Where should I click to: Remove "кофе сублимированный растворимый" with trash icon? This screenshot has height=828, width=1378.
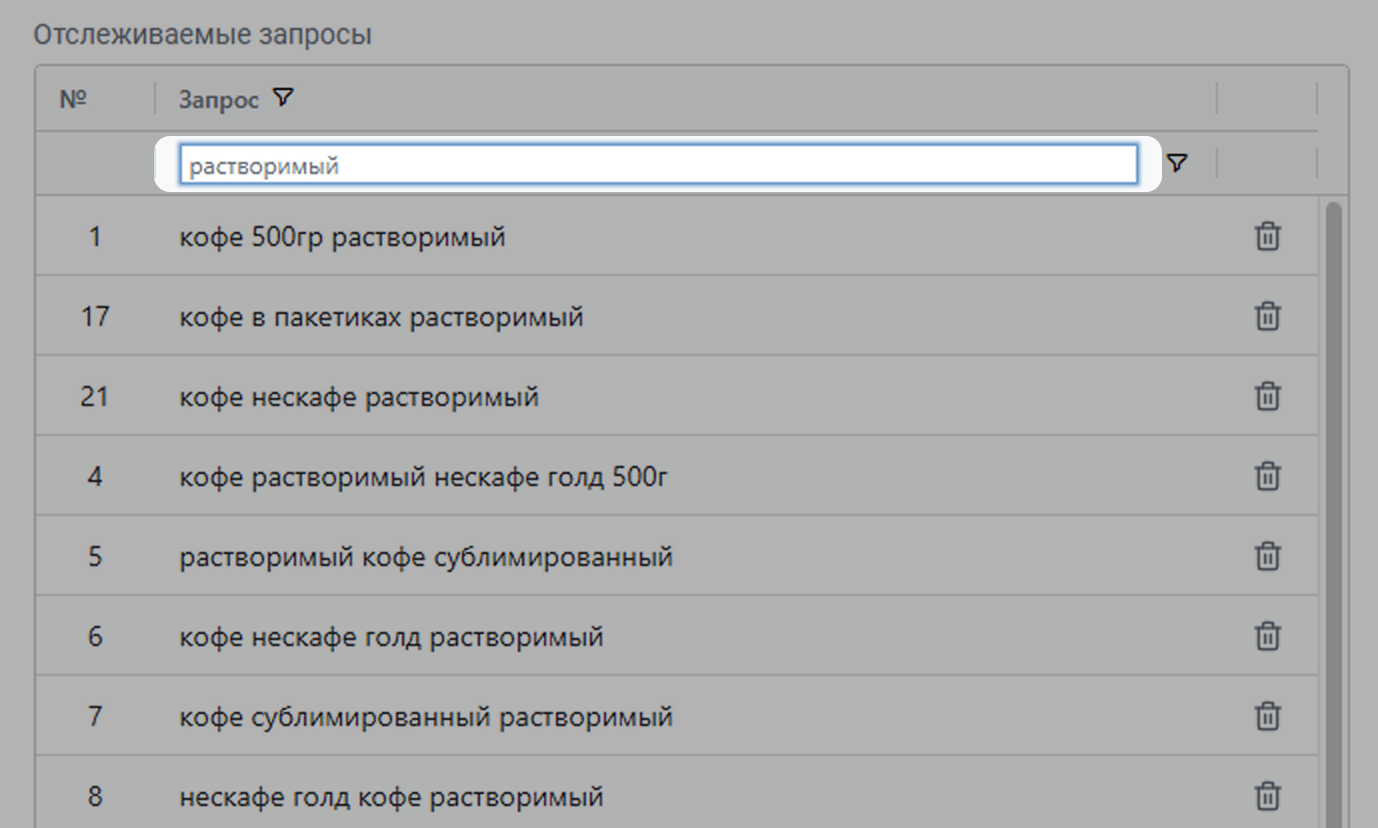coord(1267,716)
